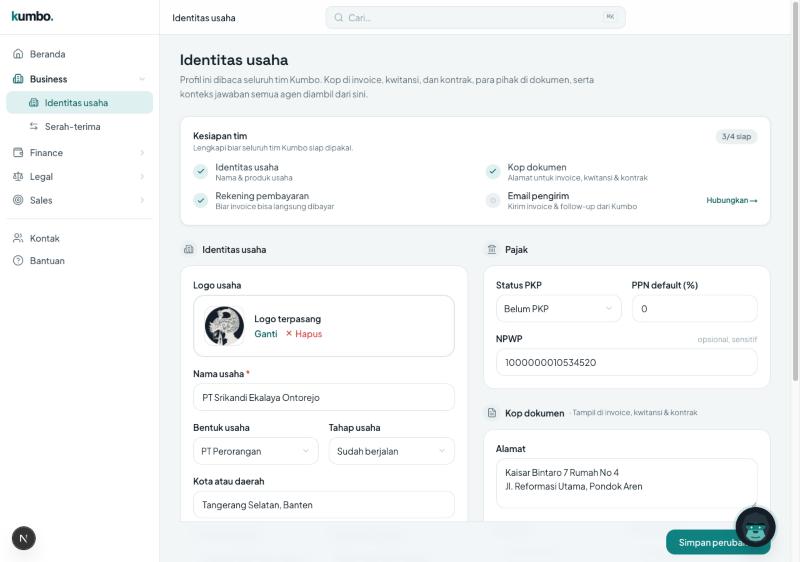Click the uploaded business logo thumbnail
The height and width of the screenshot is (562, 800).
[224, 326]
